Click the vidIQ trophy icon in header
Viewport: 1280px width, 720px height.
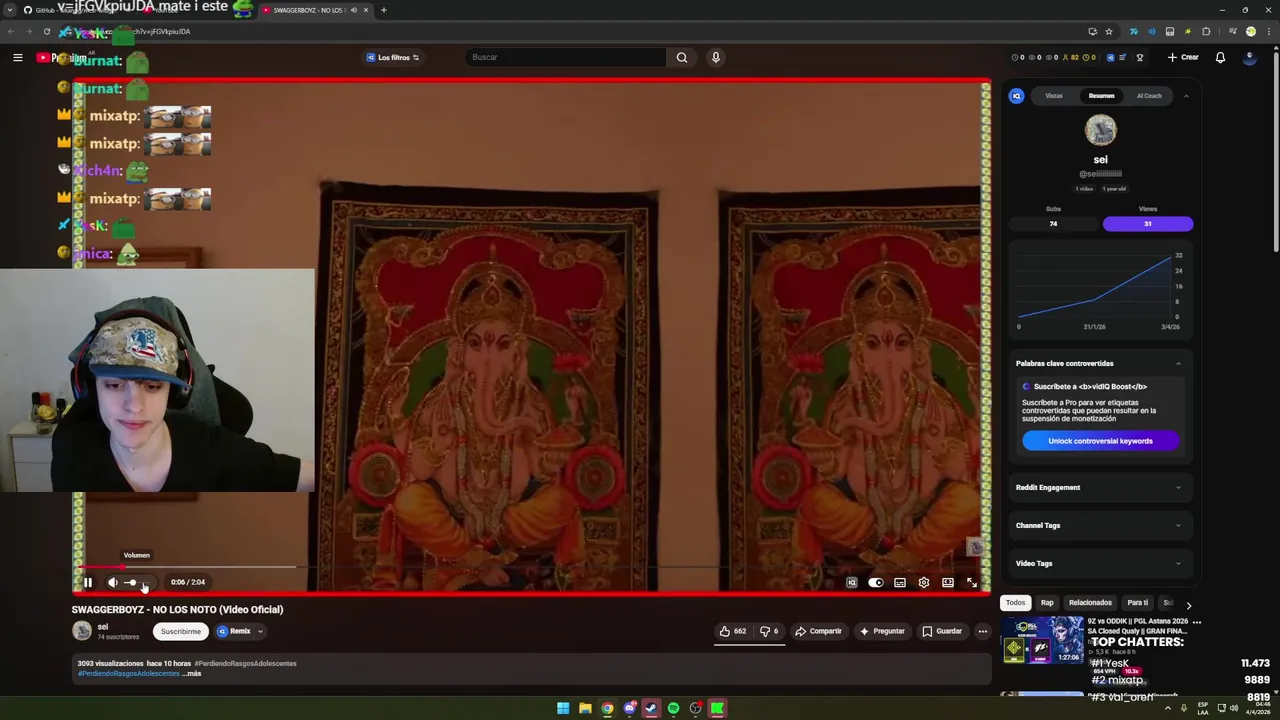point(1139,57)
